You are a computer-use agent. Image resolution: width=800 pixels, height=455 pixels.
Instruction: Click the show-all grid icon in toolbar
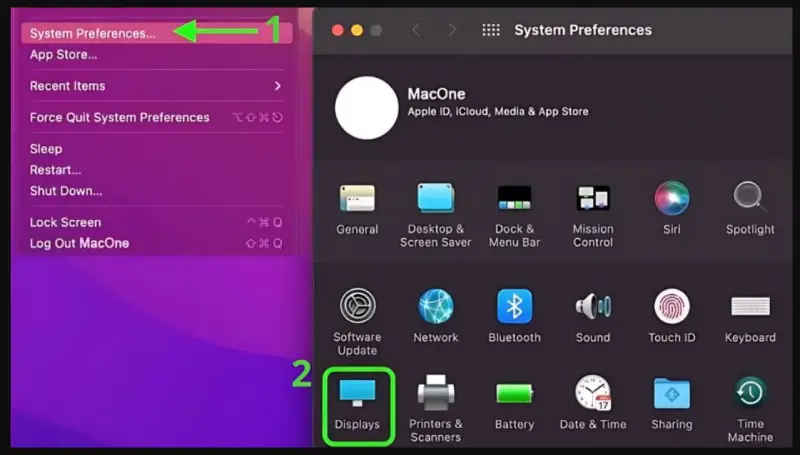coord(491,30)
